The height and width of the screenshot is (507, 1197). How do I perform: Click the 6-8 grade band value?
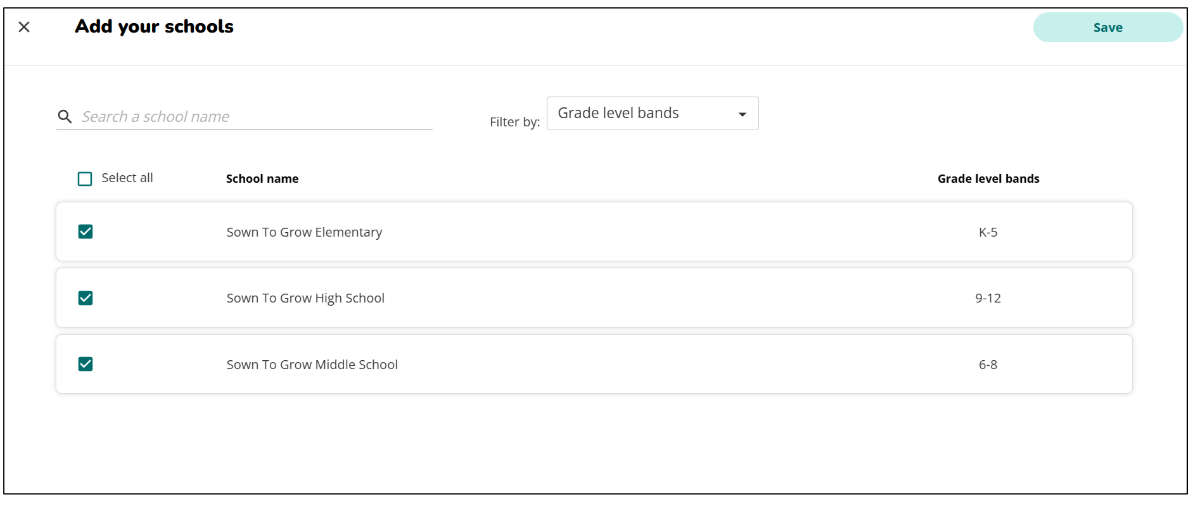tap(988, 365)
